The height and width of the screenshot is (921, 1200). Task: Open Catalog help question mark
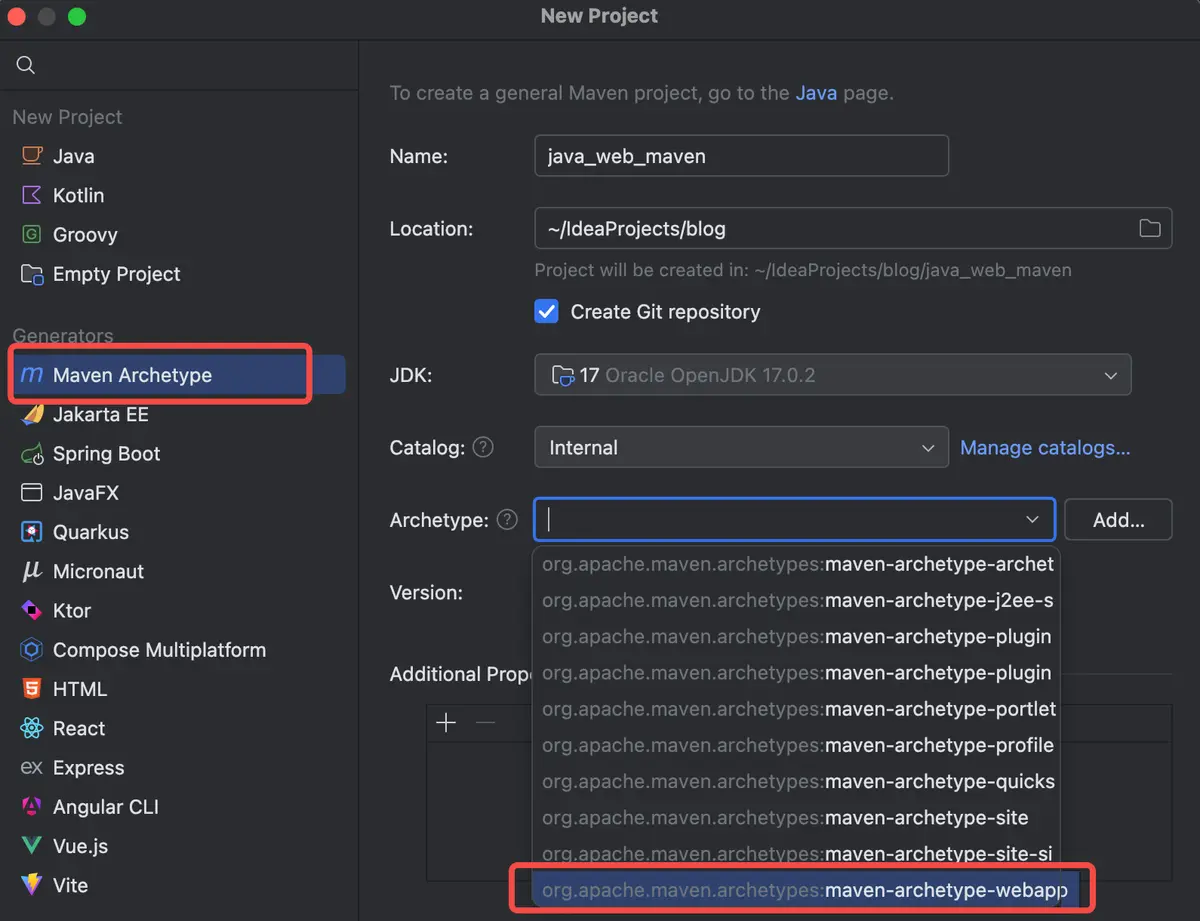[483, 447]
